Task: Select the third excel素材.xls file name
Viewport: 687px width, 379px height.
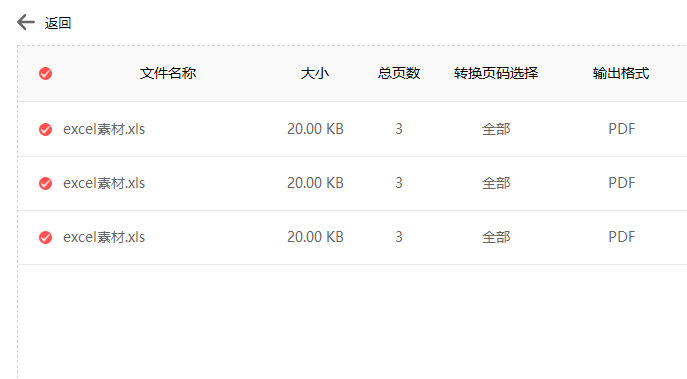Action: pyautogui.click(x=104, y=237)
